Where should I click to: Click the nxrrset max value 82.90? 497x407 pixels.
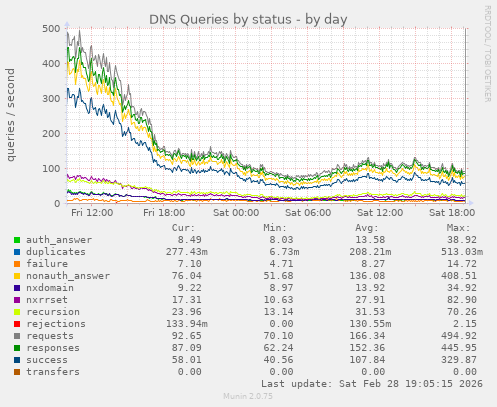pyautogui.click(x=462, y=300)
